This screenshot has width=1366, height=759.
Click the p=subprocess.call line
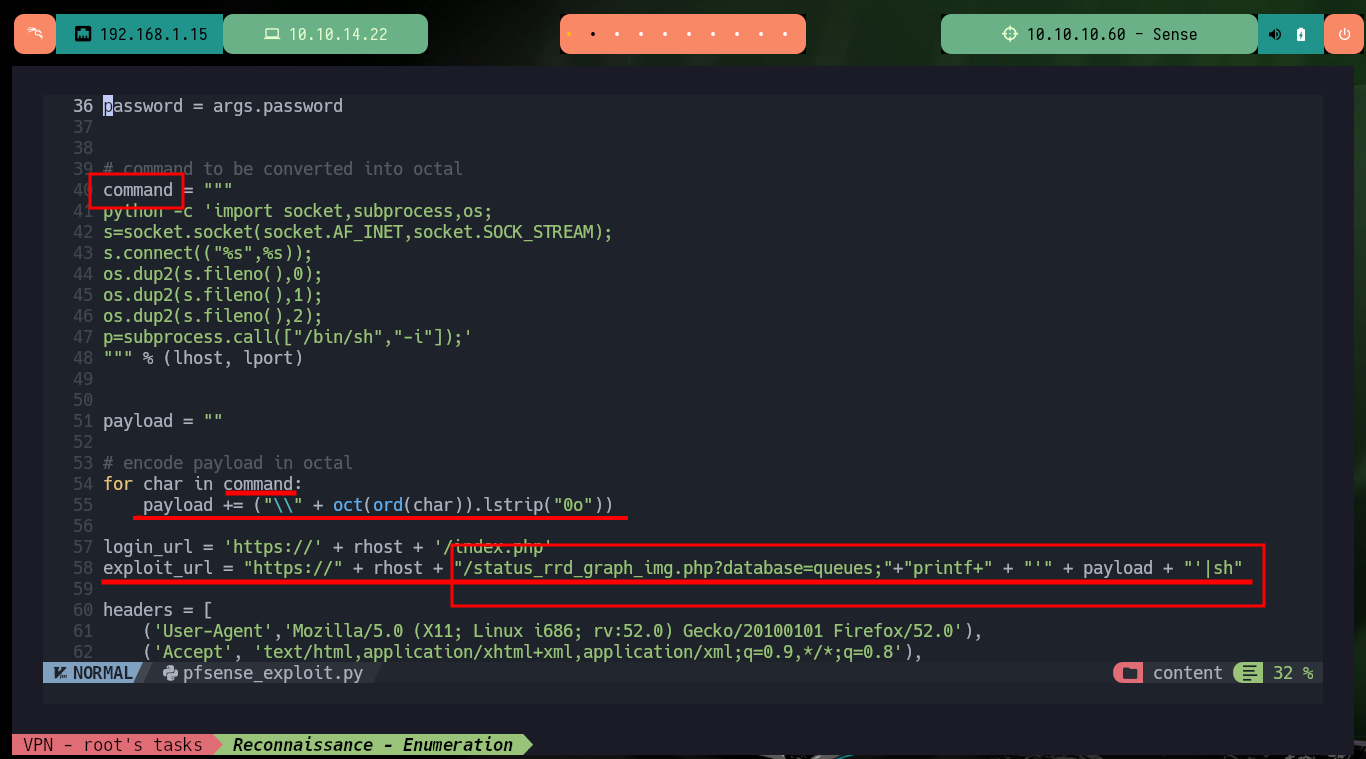288,337
